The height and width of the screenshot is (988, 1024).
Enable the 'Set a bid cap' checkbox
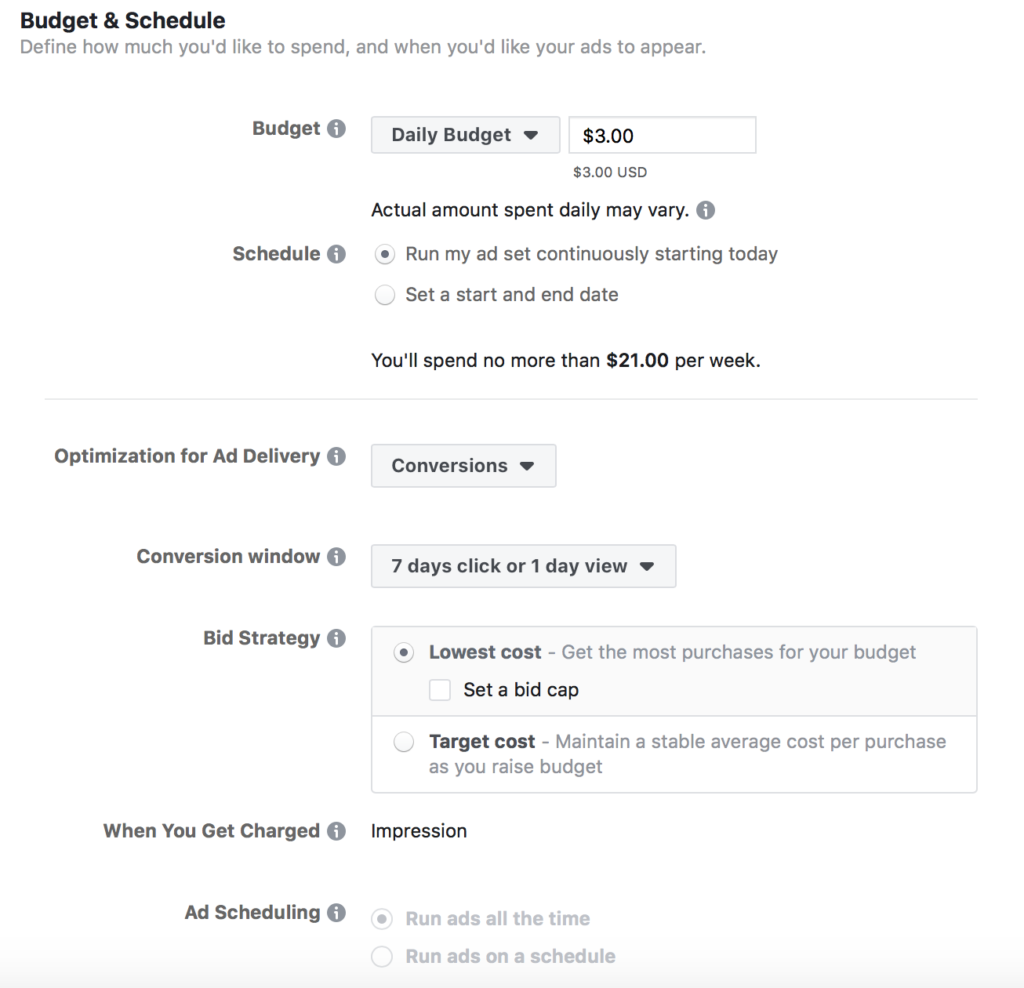(x=440, y=690)
